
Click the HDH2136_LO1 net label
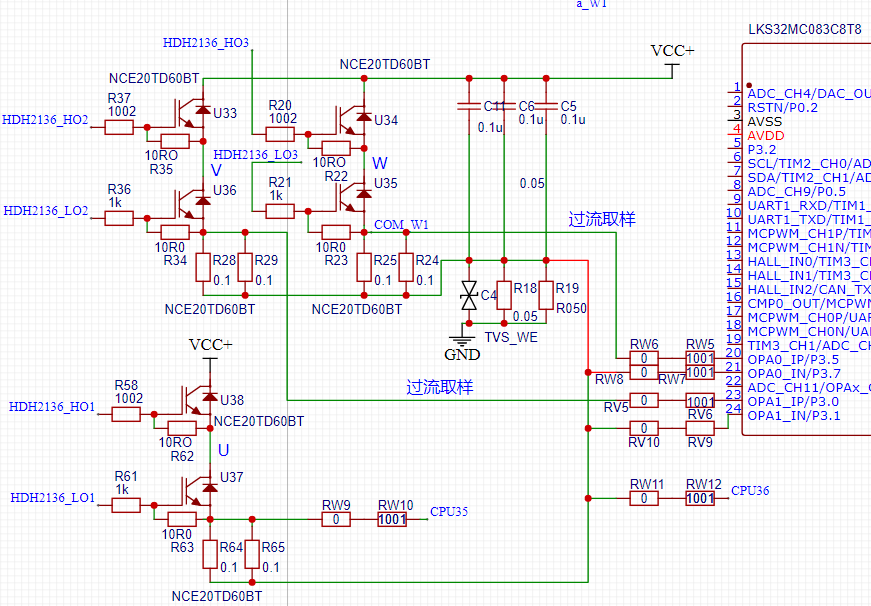tap(53, 497)
